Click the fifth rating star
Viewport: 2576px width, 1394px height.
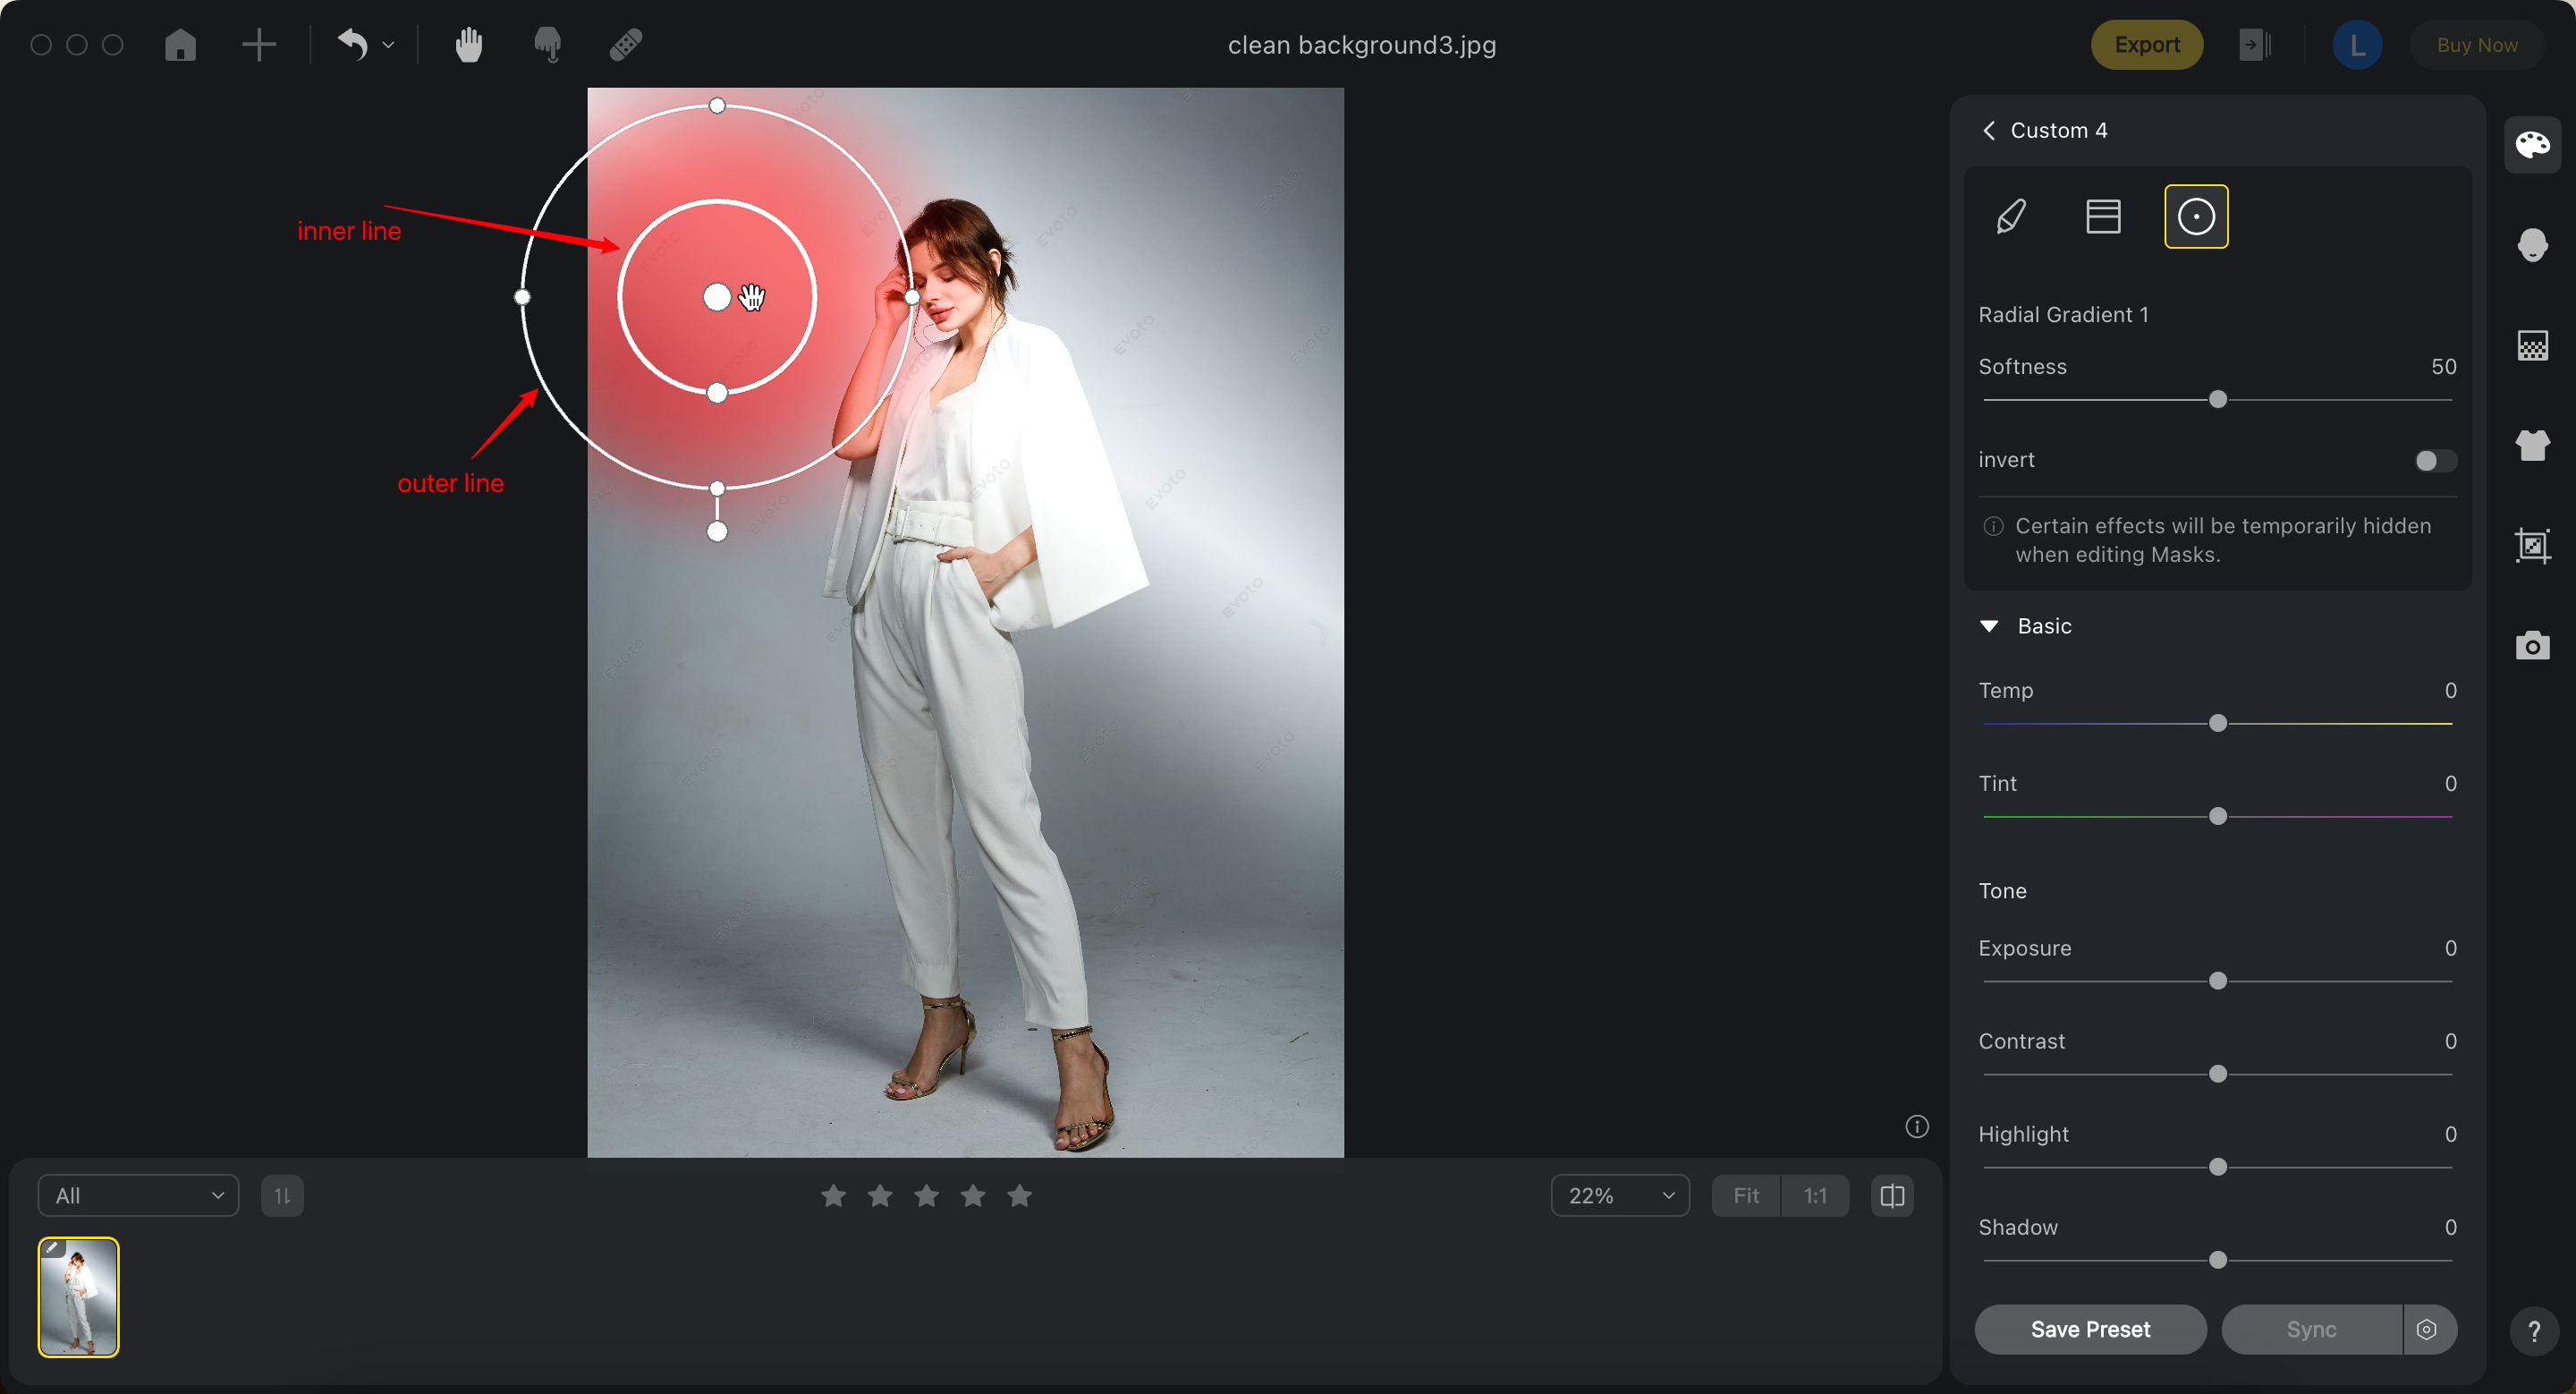pyautogui.click(x=1019, y=1196)
